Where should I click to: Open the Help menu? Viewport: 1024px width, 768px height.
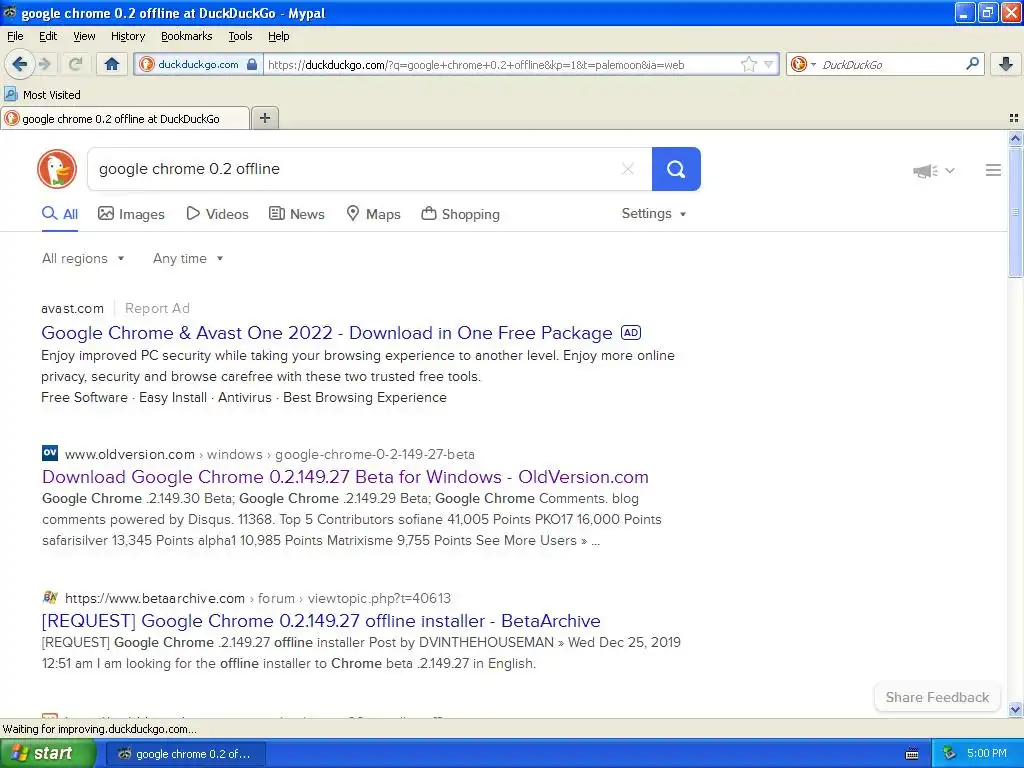pos(278,36)
